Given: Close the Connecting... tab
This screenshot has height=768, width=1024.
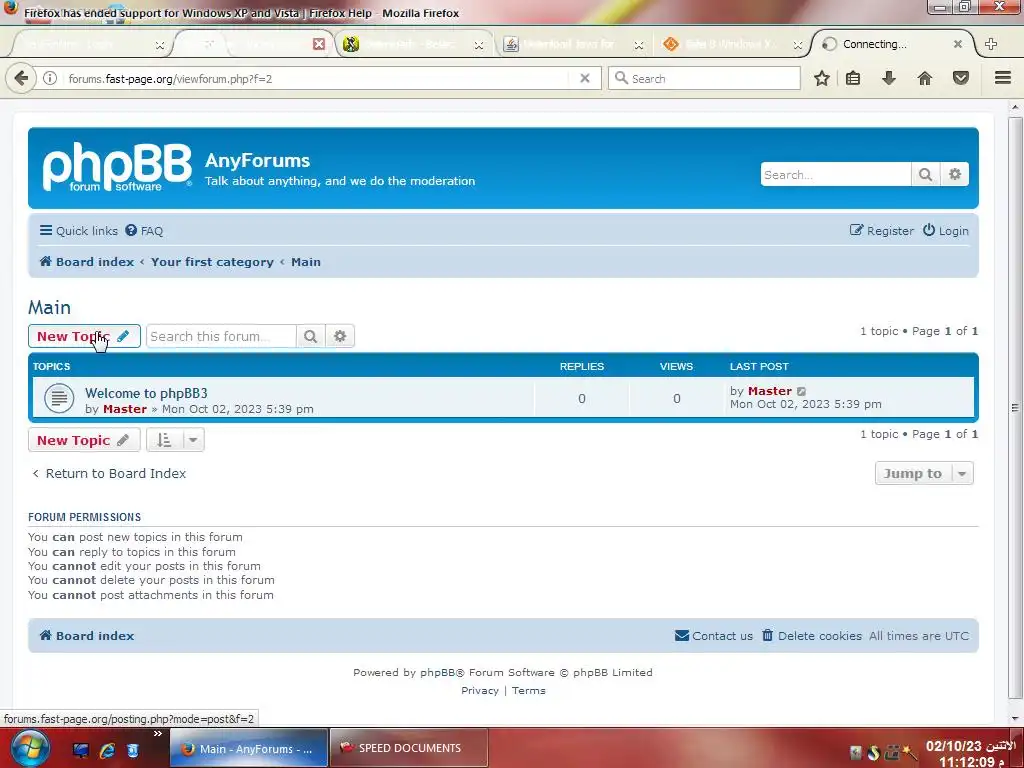Looking at the screenshot, I should [x=957, y=44].
